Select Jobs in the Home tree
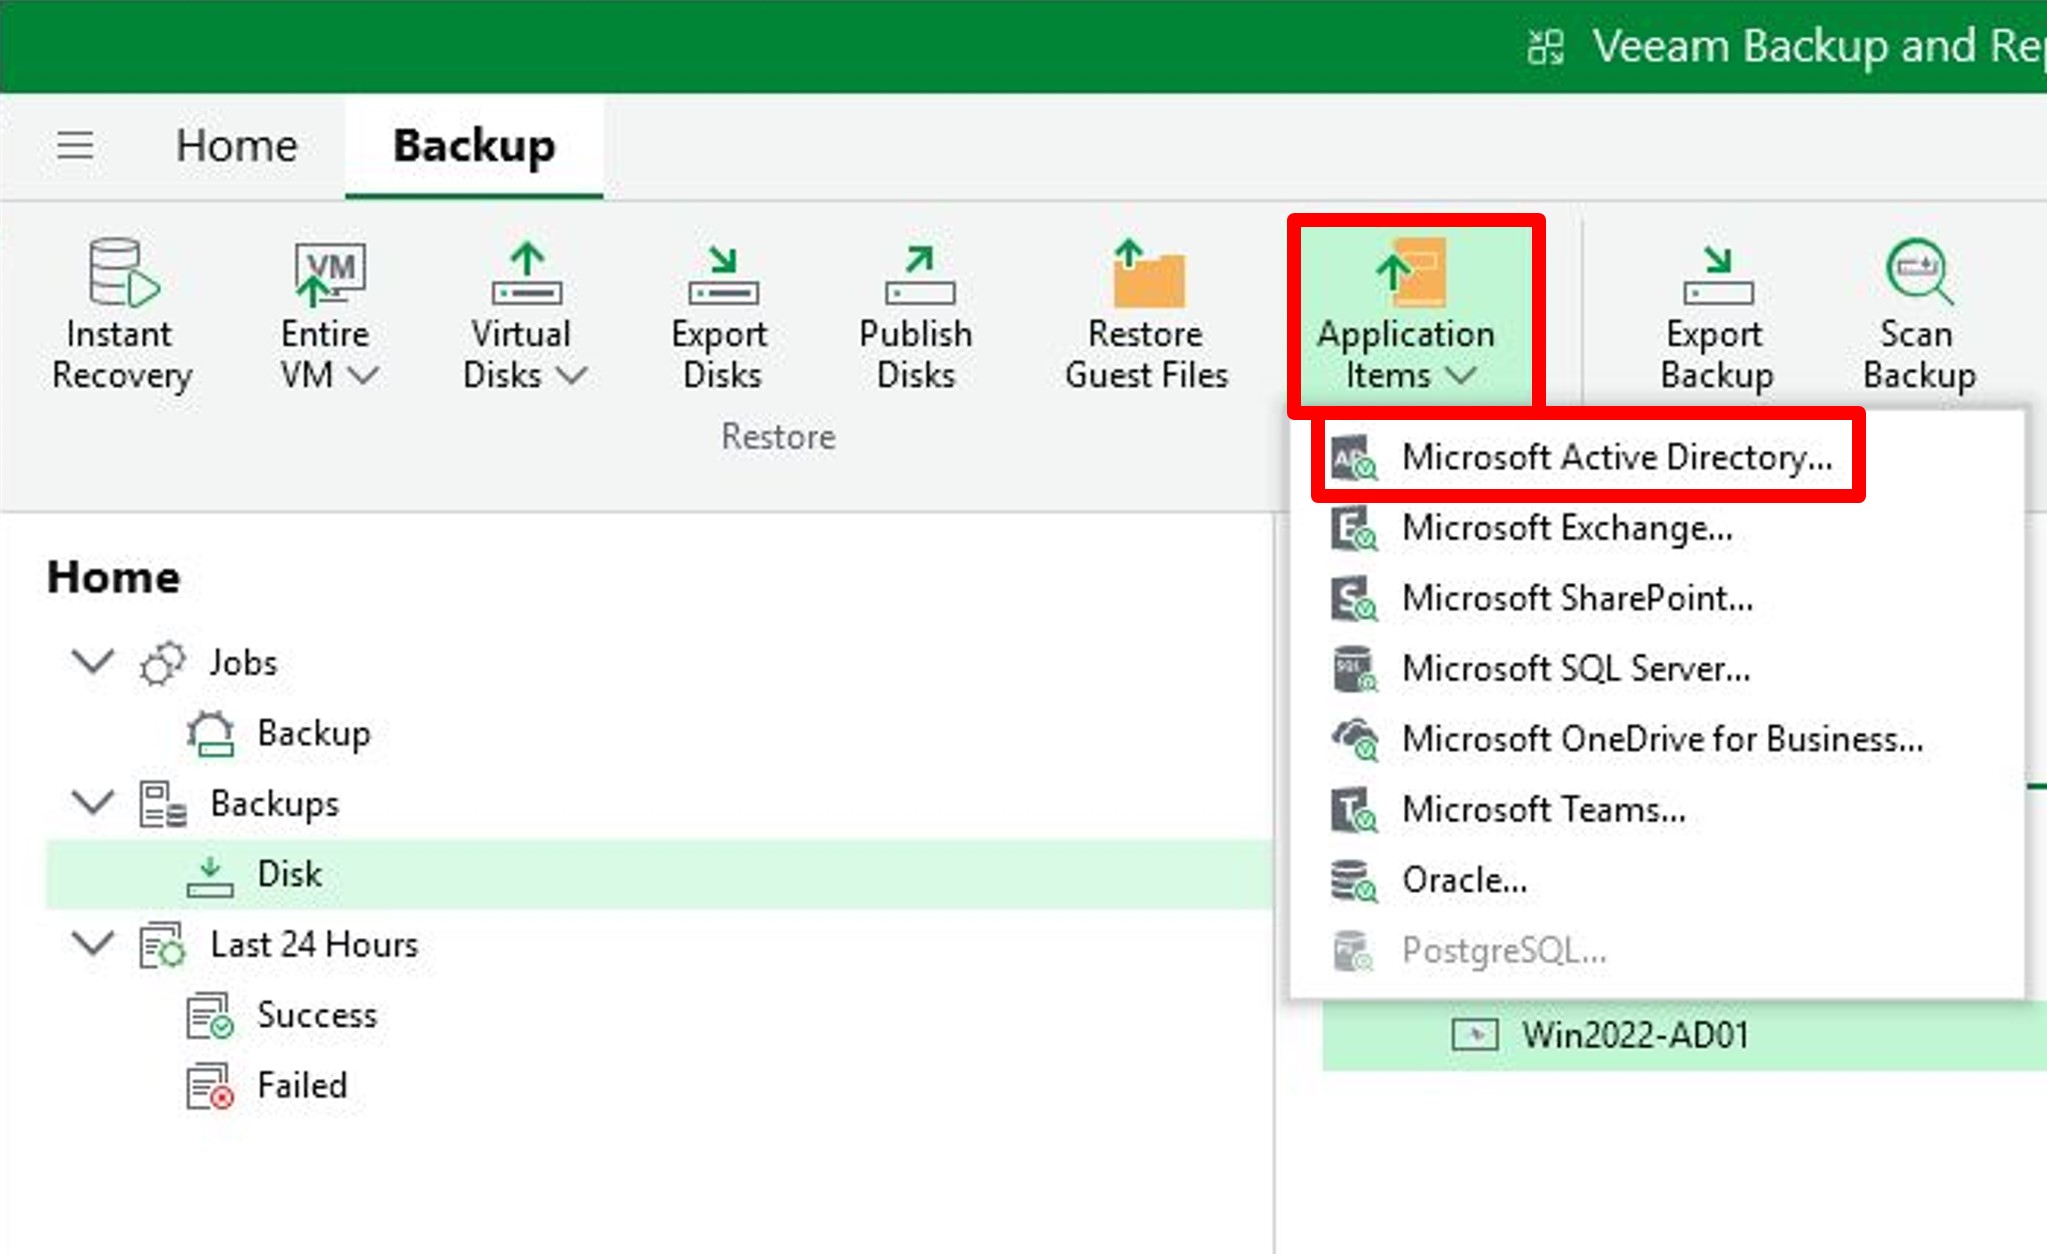 click(x=243, y=663)
